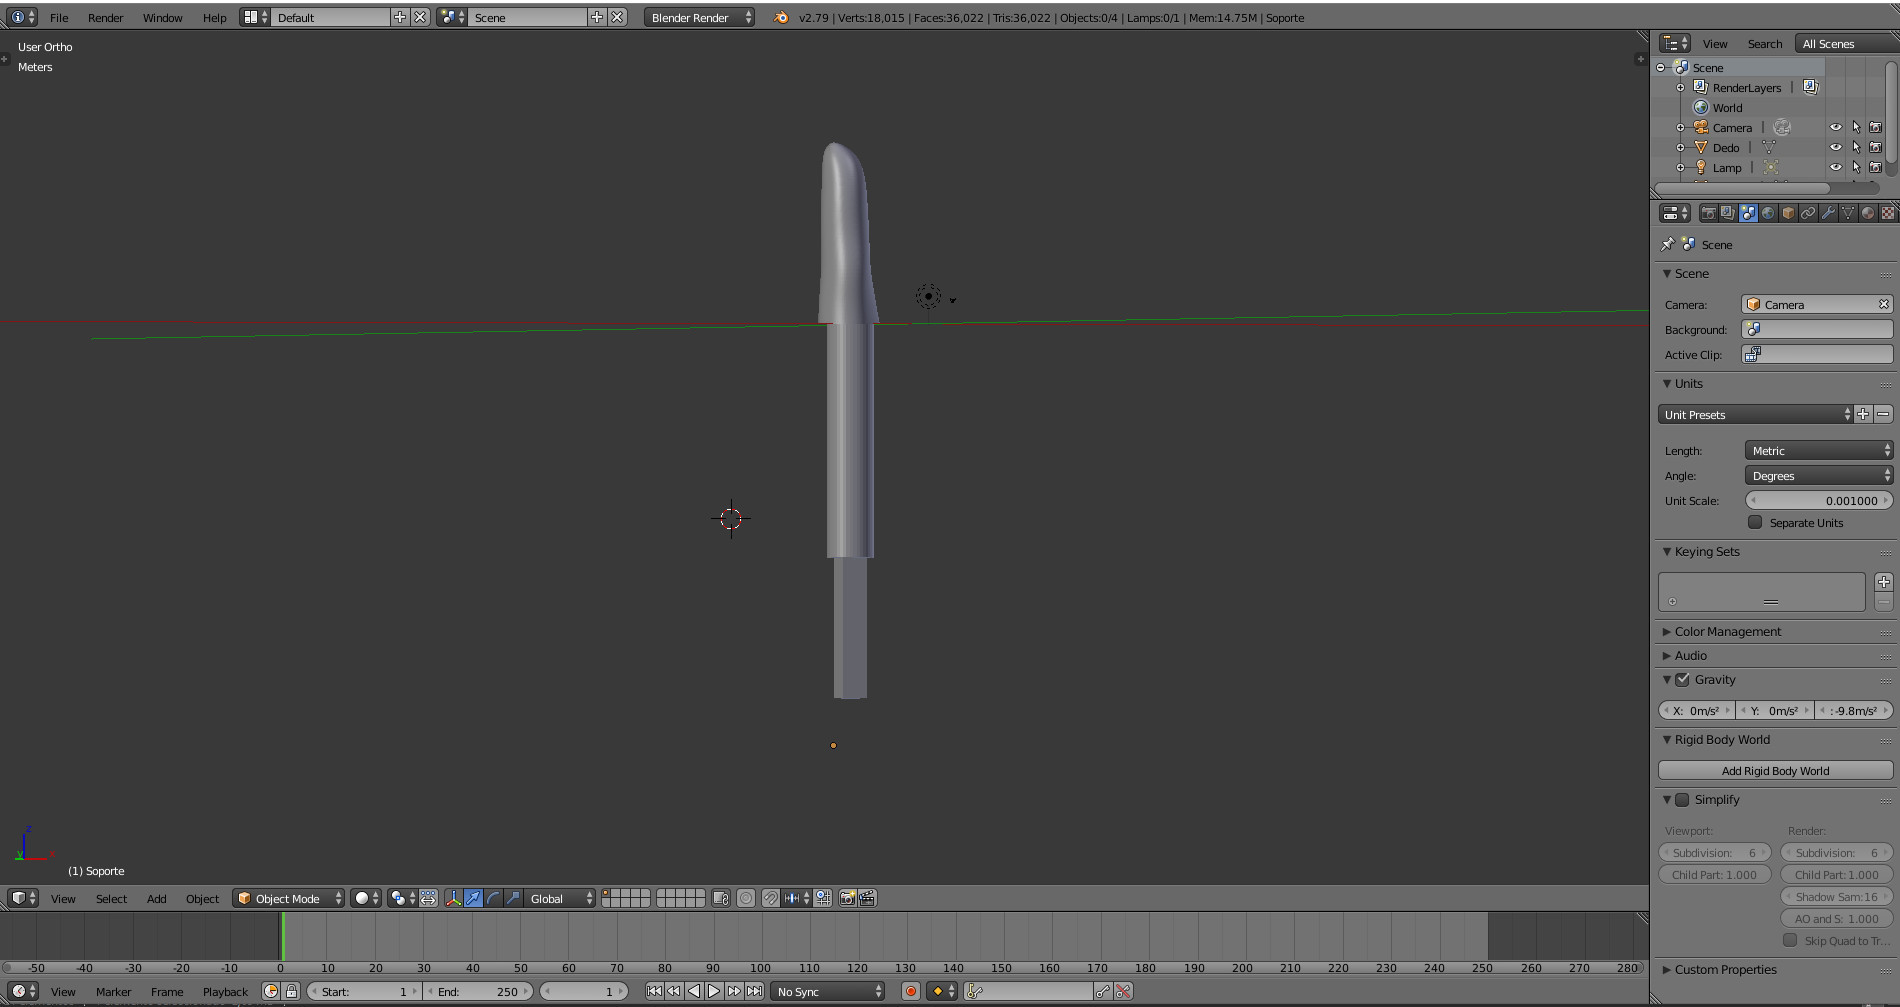Toggle the timeline preview range clock button
Viewport: 1900px width, 1007px height.
tap(271, 991)
